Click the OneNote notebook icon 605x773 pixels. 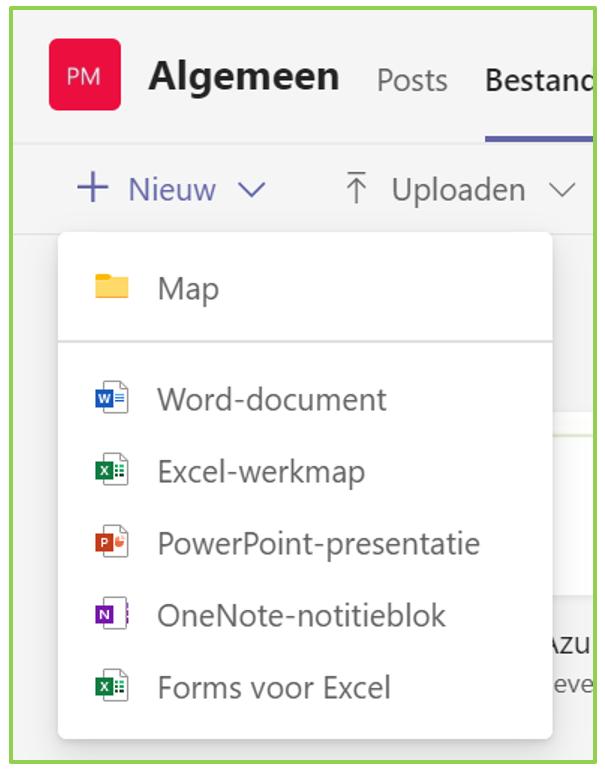[112, 613]
